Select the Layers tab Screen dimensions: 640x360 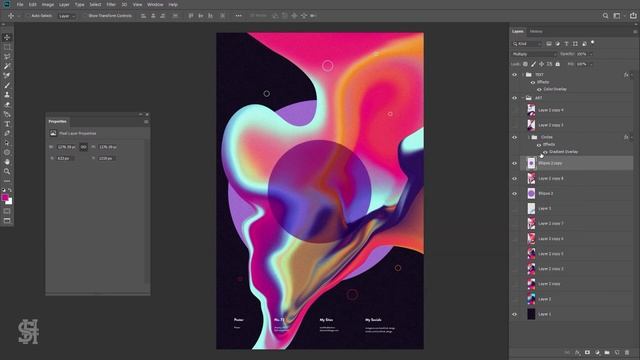click(518, 31)
